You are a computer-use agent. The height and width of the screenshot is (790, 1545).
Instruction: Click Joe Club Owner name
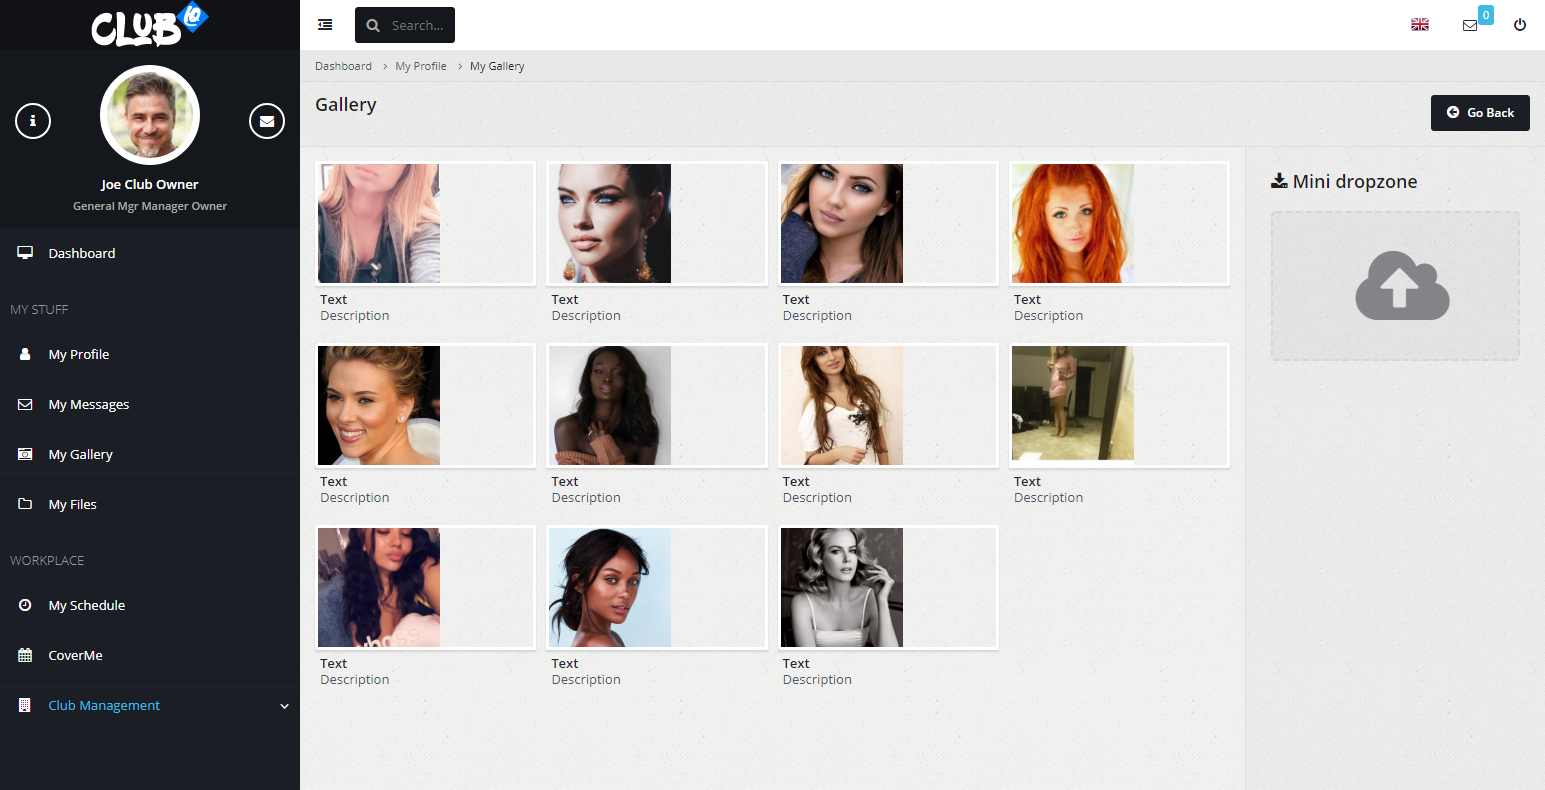tap(150, 184)
